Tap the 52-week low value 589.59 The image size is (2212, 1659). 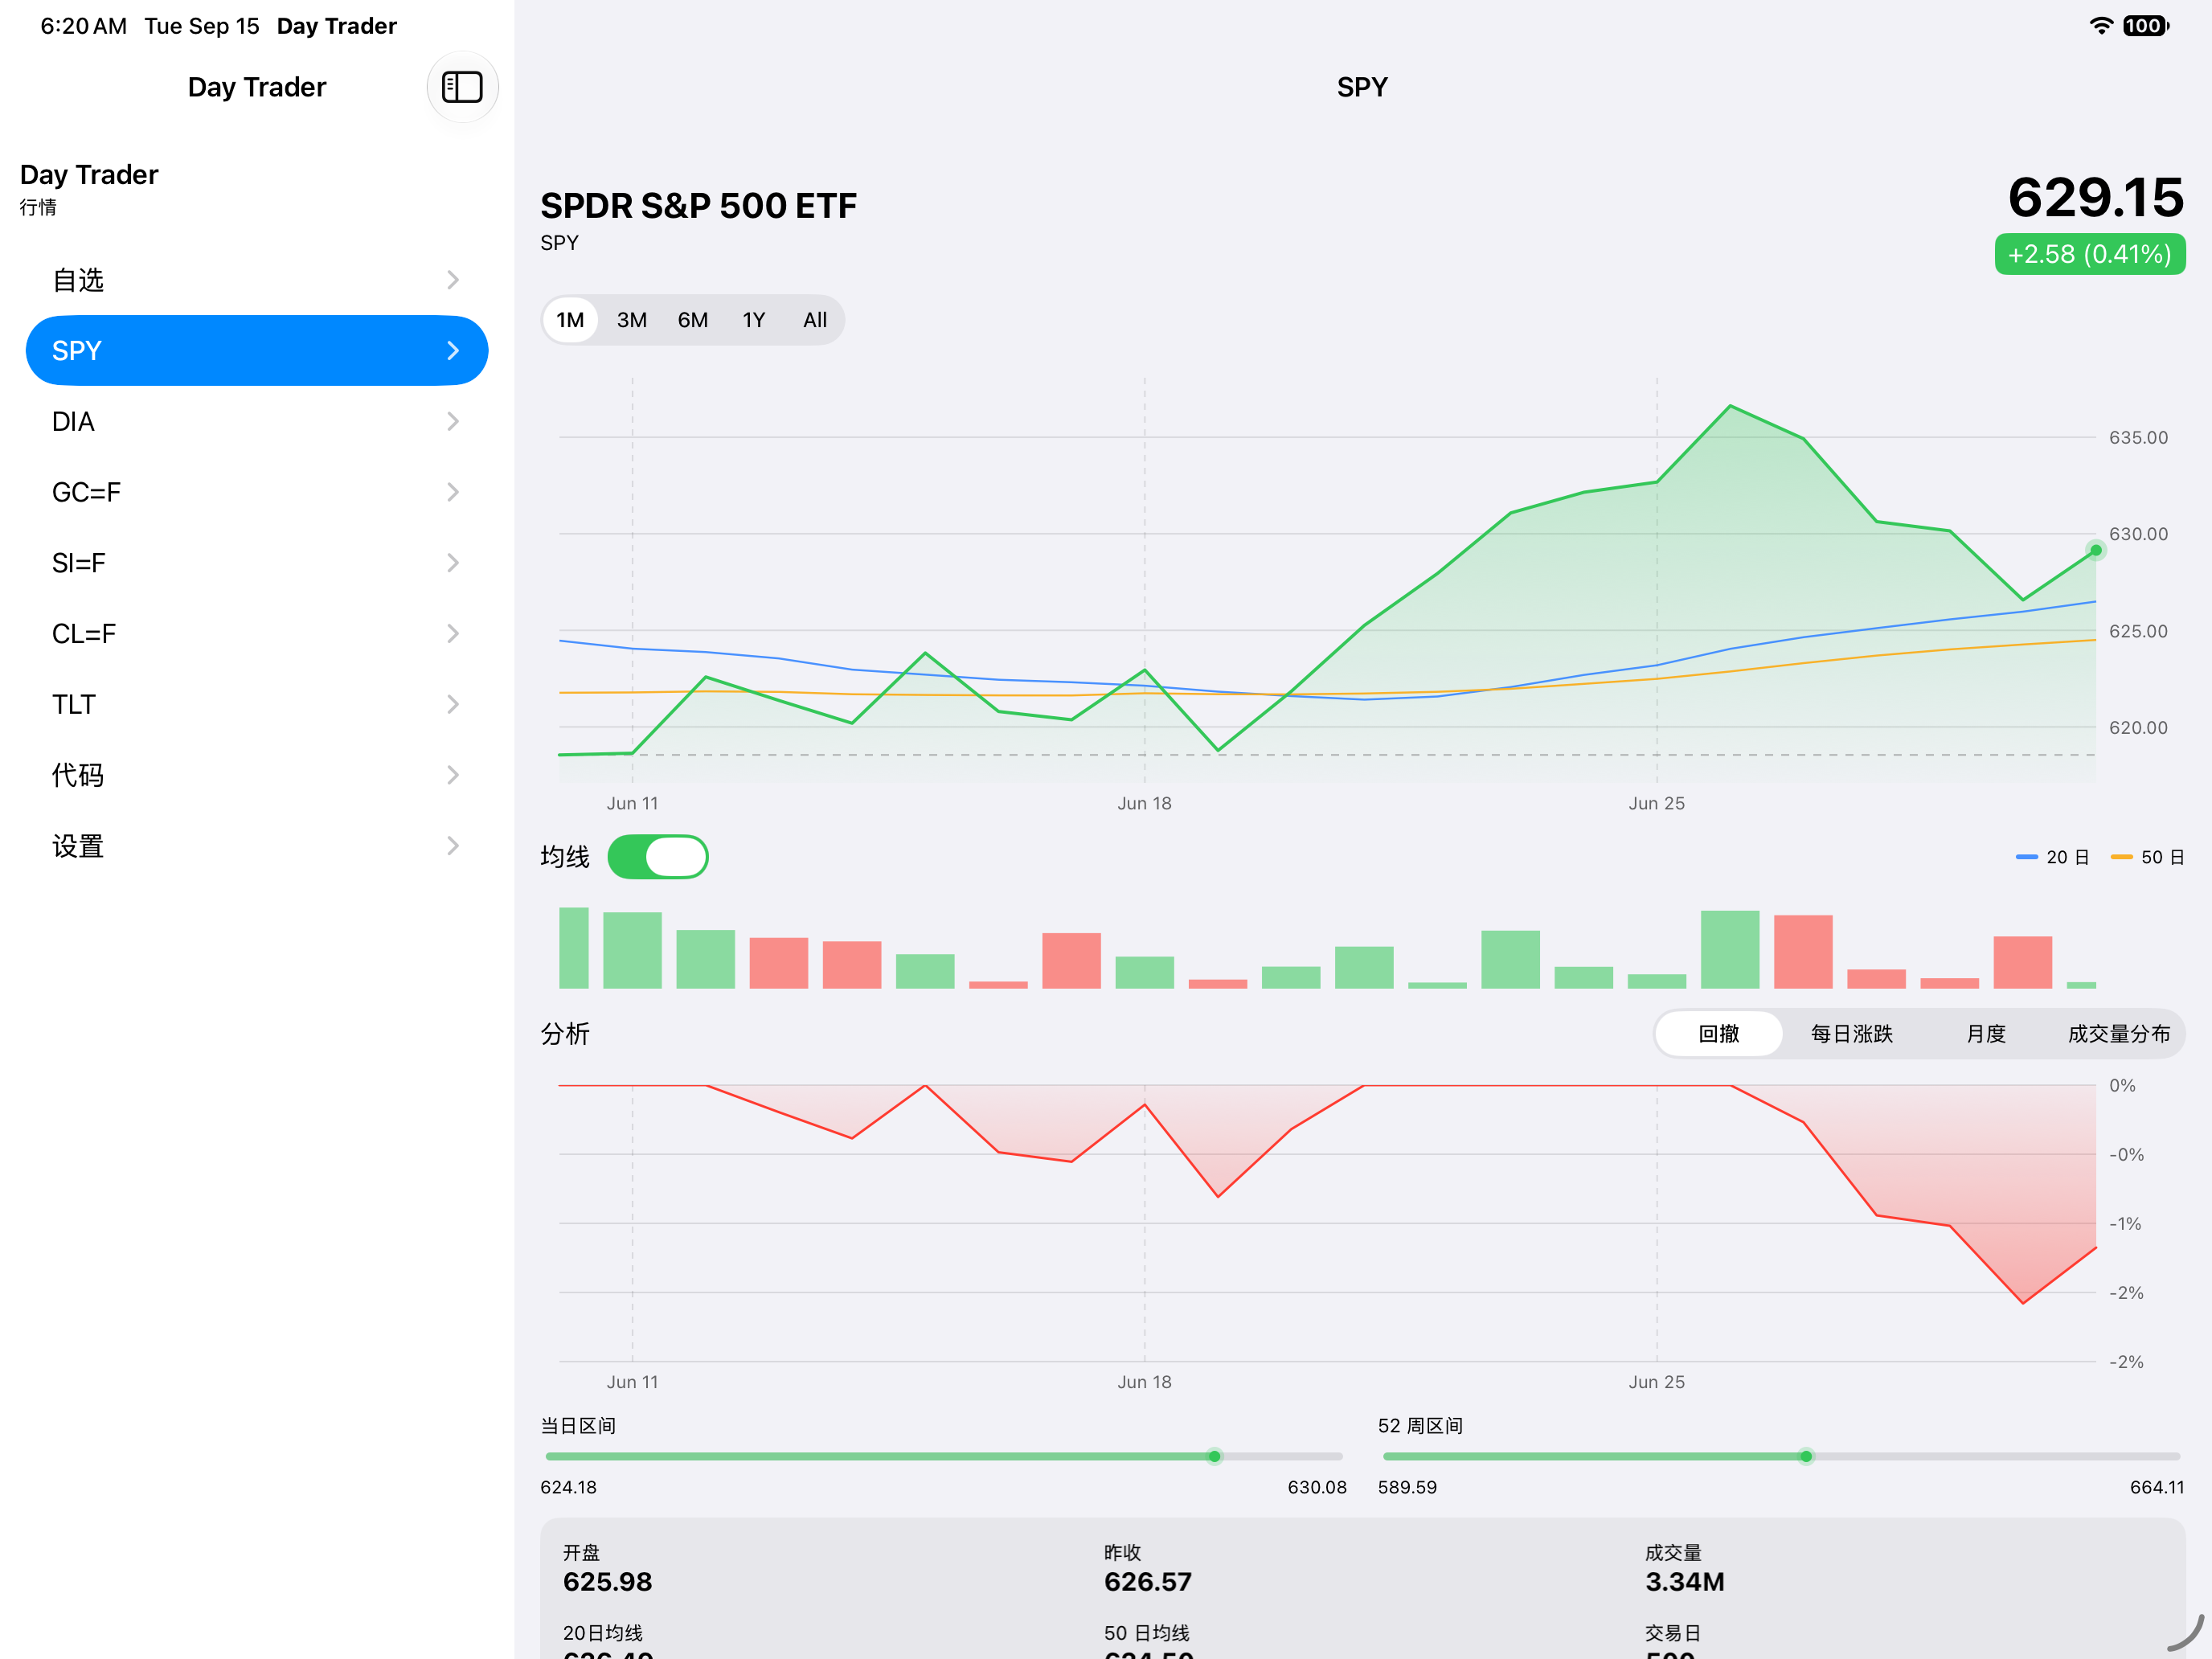(x=1407, y=1487)
